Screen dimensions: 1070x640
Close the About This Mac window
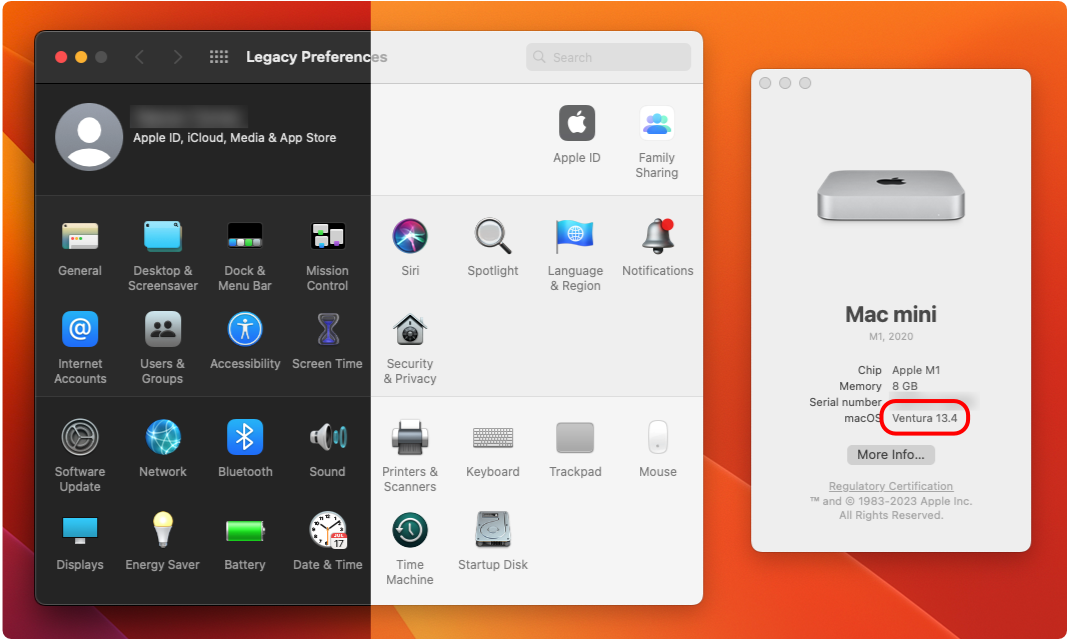point(765,83)
